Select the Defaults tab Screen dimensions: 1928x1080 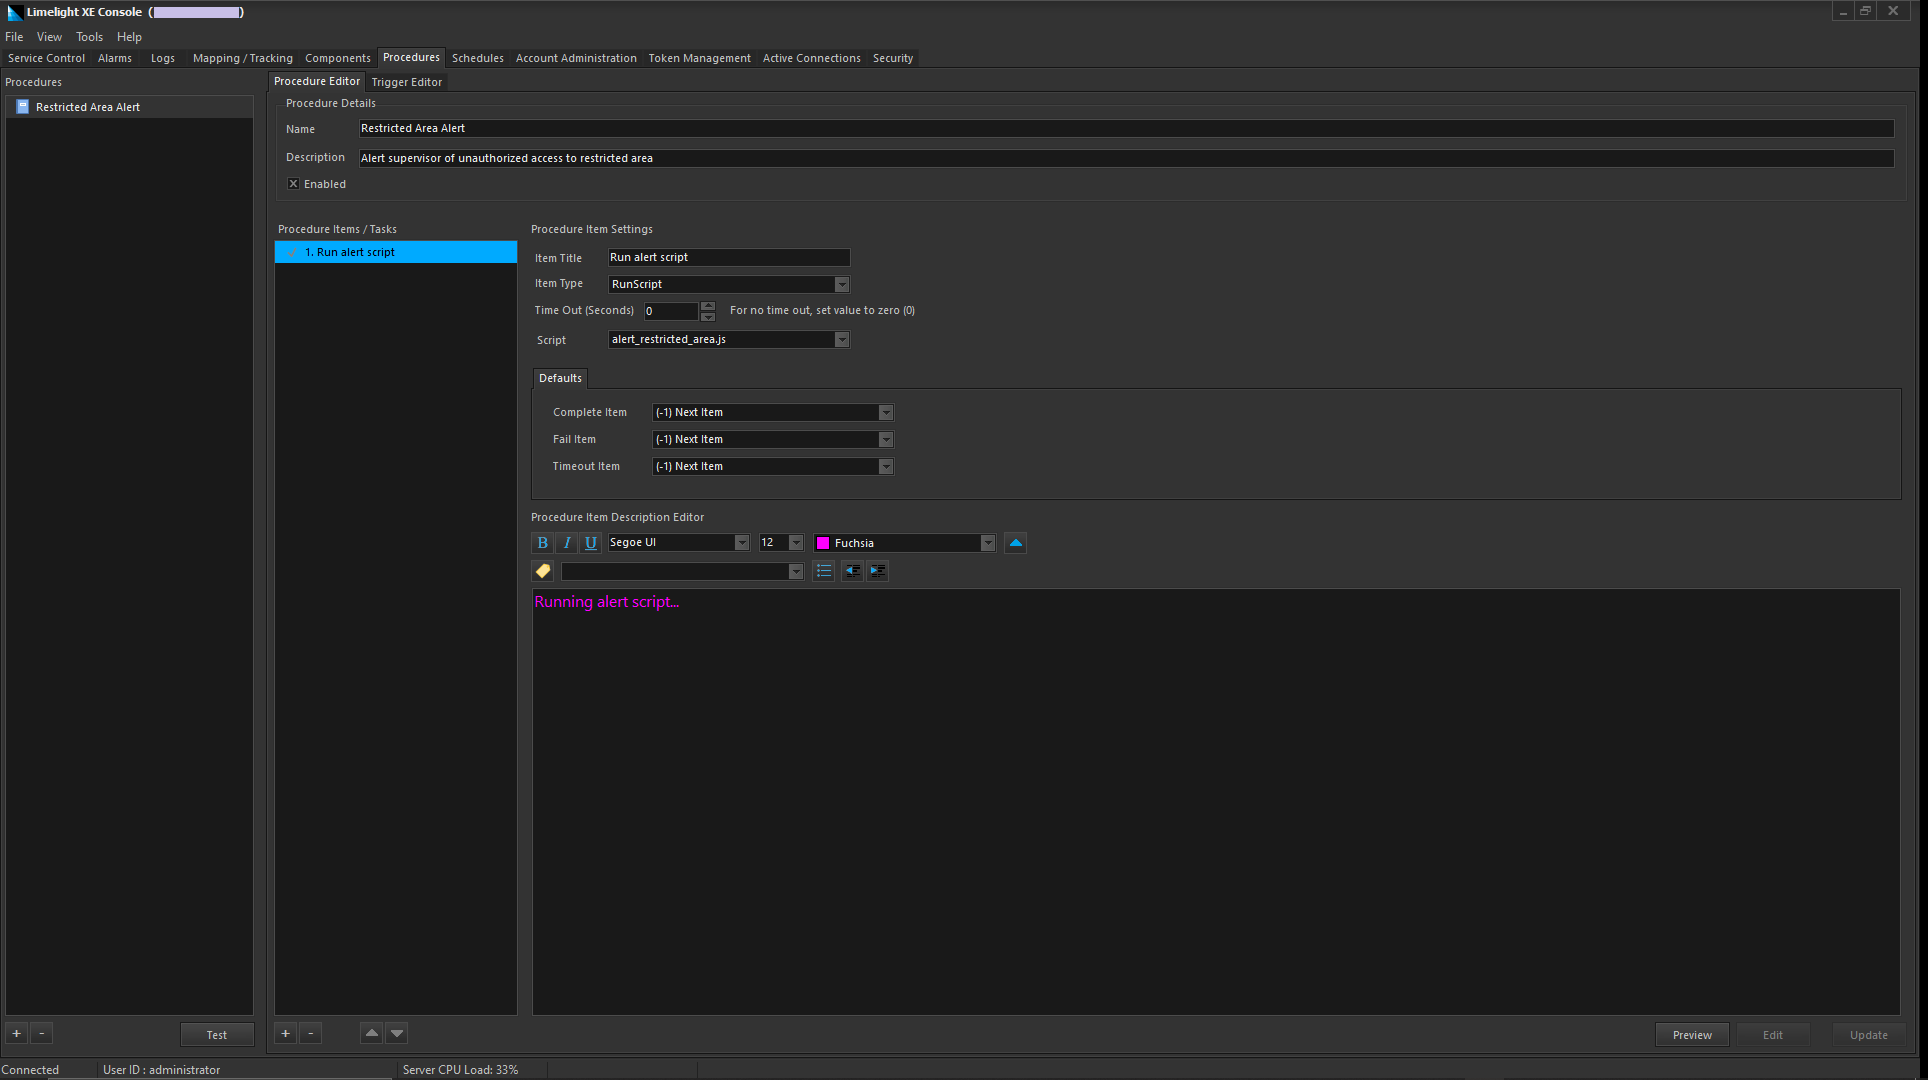[560, 378]
